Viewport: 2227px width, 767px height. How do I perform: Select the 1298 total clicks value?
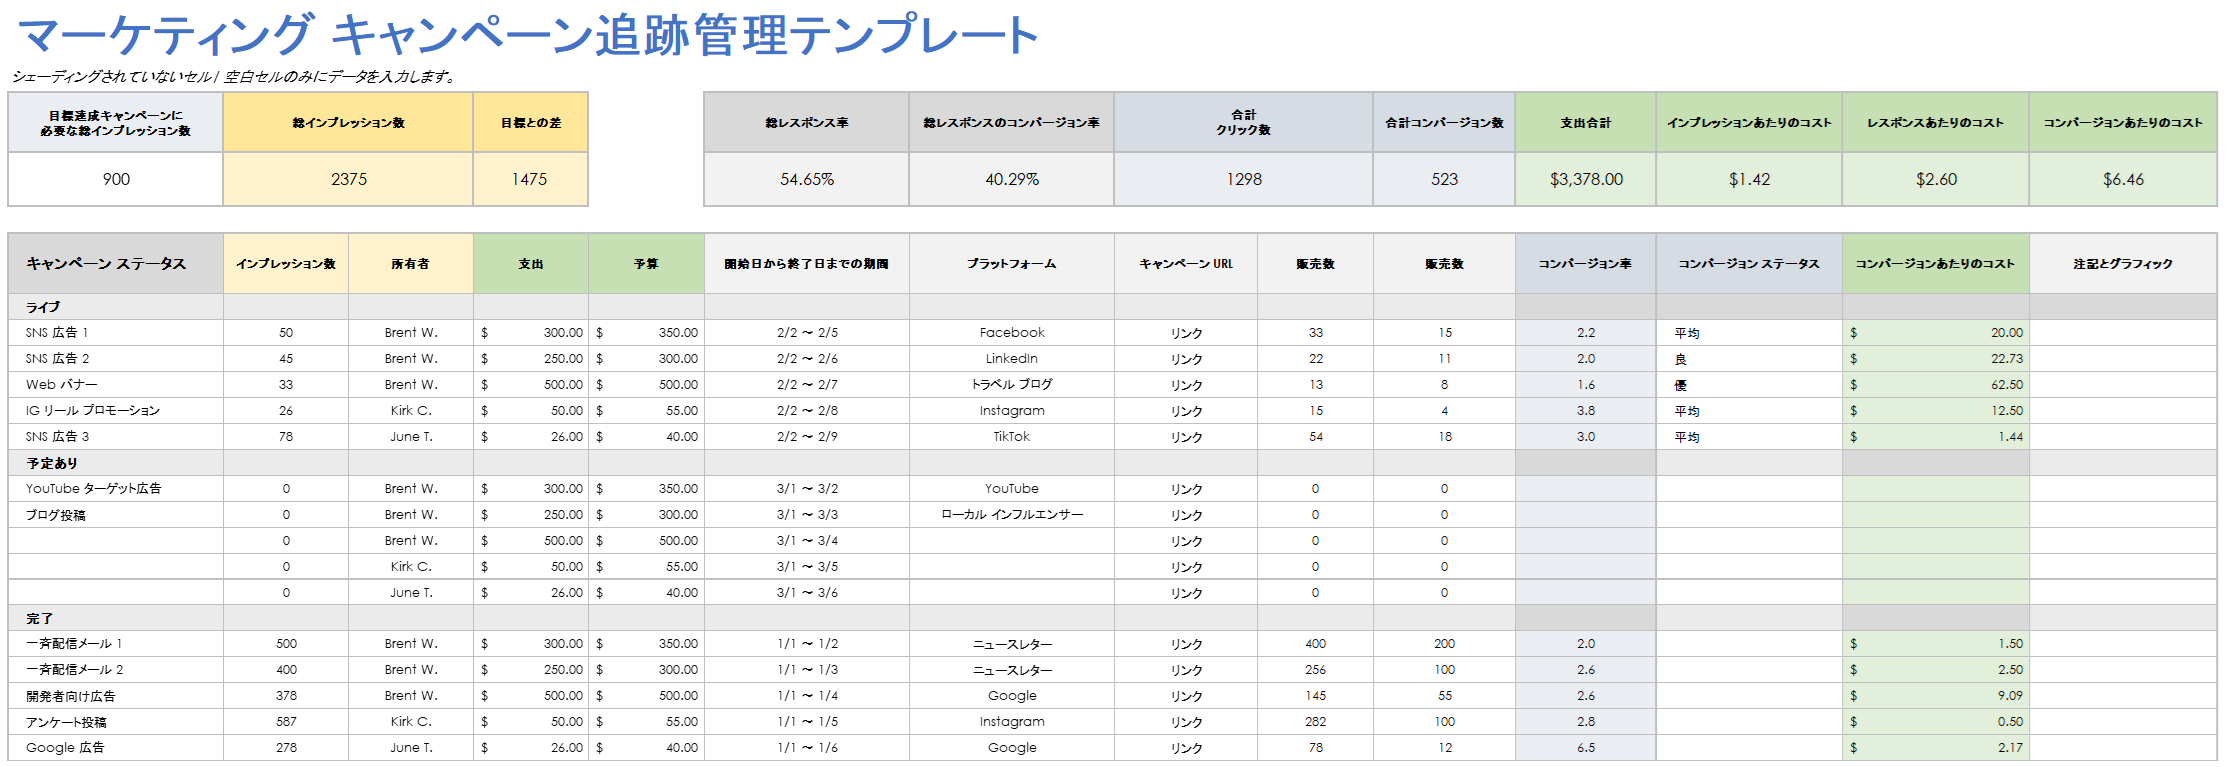[x=1244, y=179]
